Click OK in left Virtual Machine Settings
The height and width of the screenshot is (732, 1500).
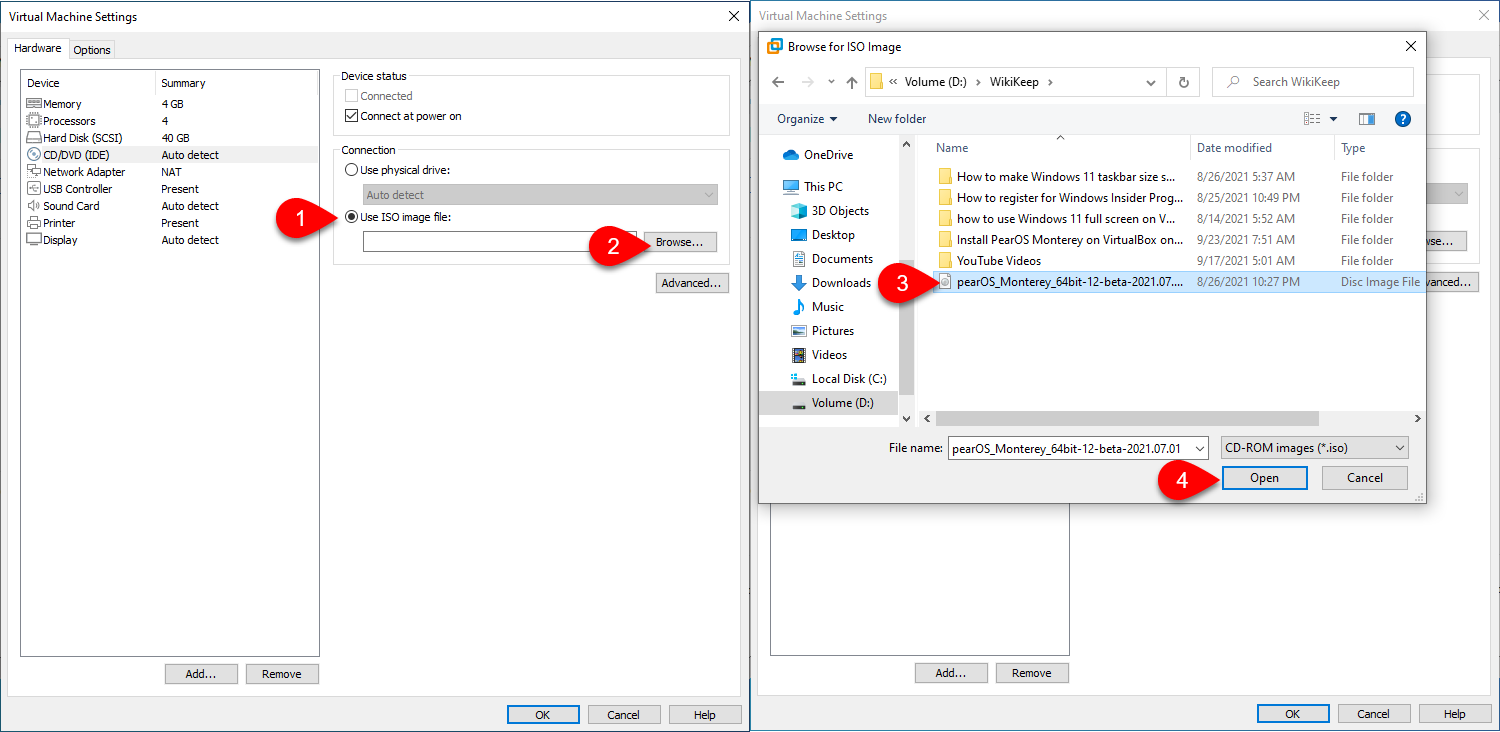pyautogui.click(x=543, y=714)
